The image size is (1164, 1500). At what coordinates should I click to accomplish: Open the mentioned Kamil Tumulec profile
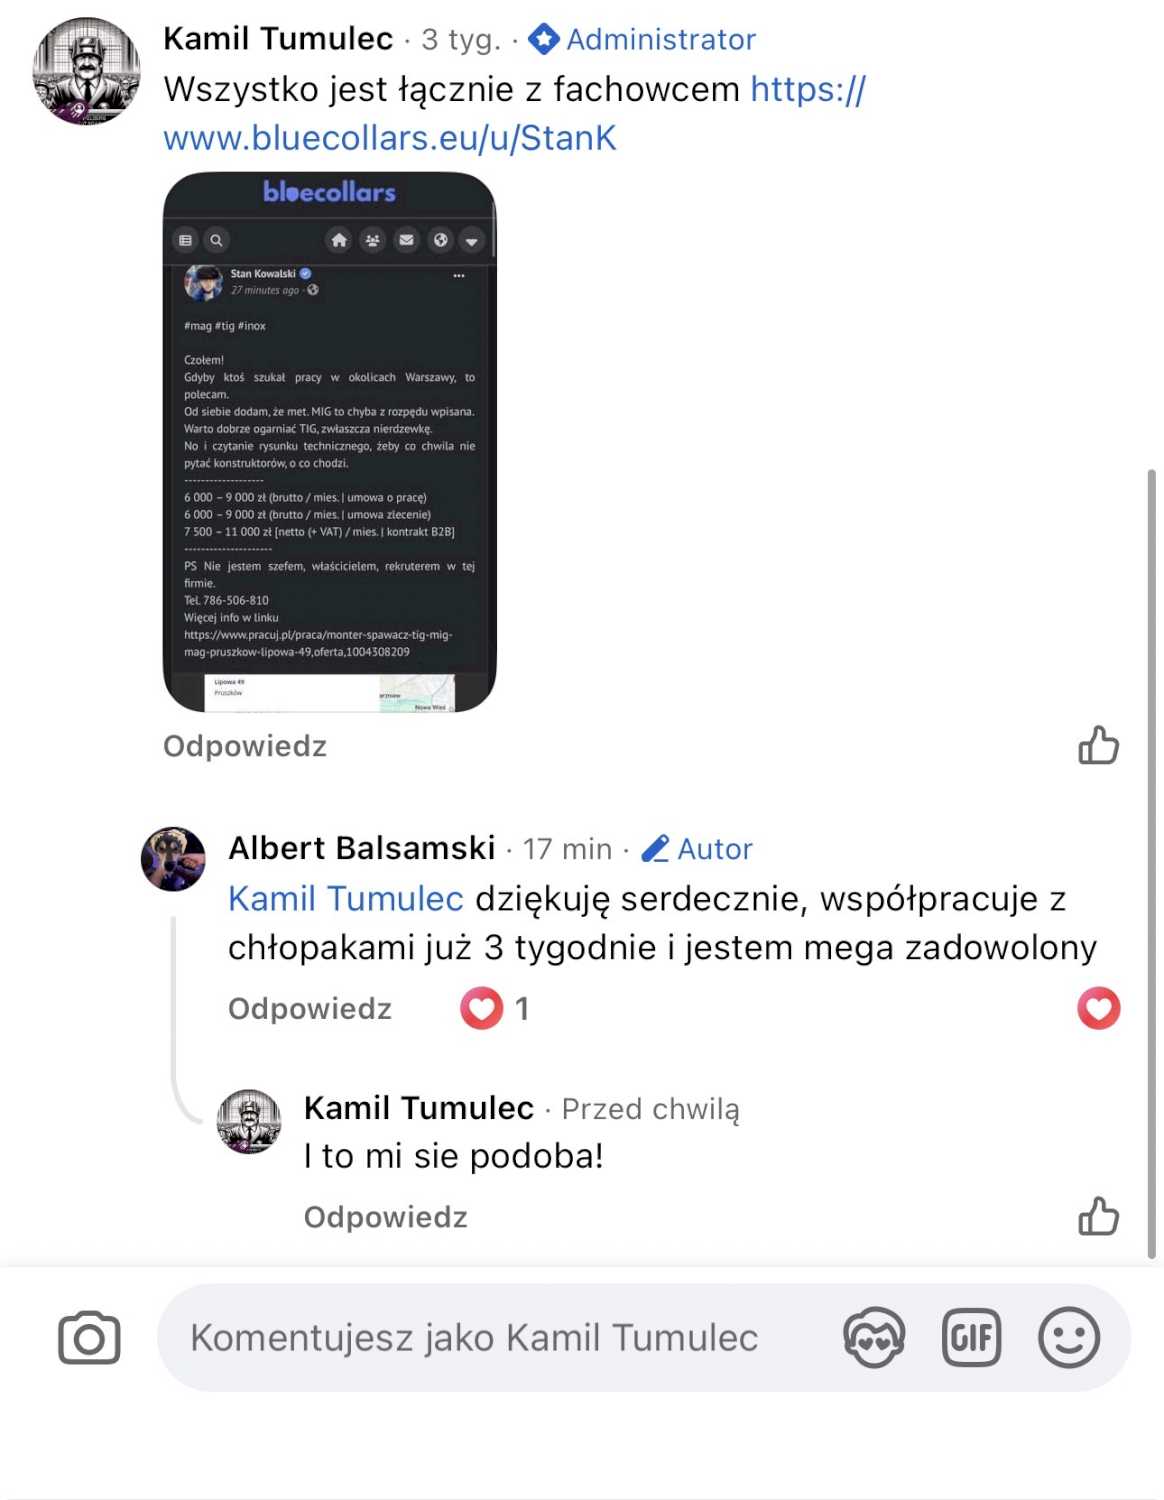click(346, 899)
